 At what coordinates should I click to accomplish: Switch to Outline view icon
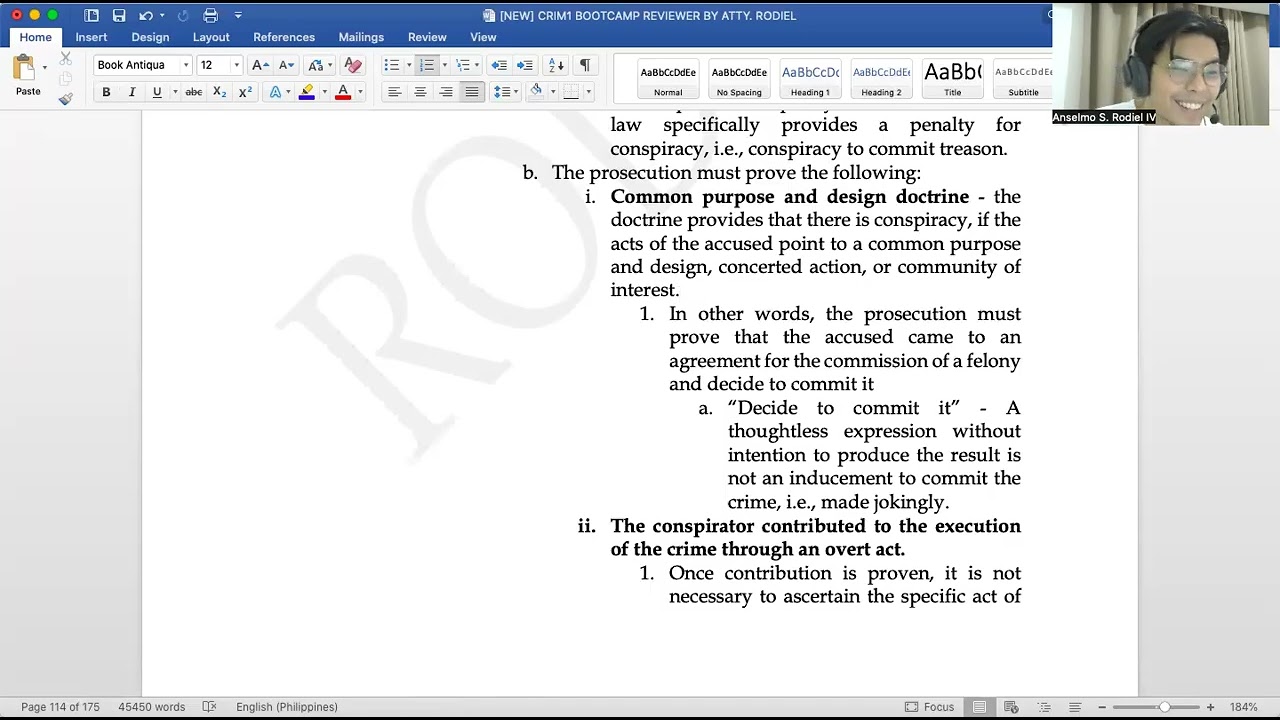point(1044,707)
